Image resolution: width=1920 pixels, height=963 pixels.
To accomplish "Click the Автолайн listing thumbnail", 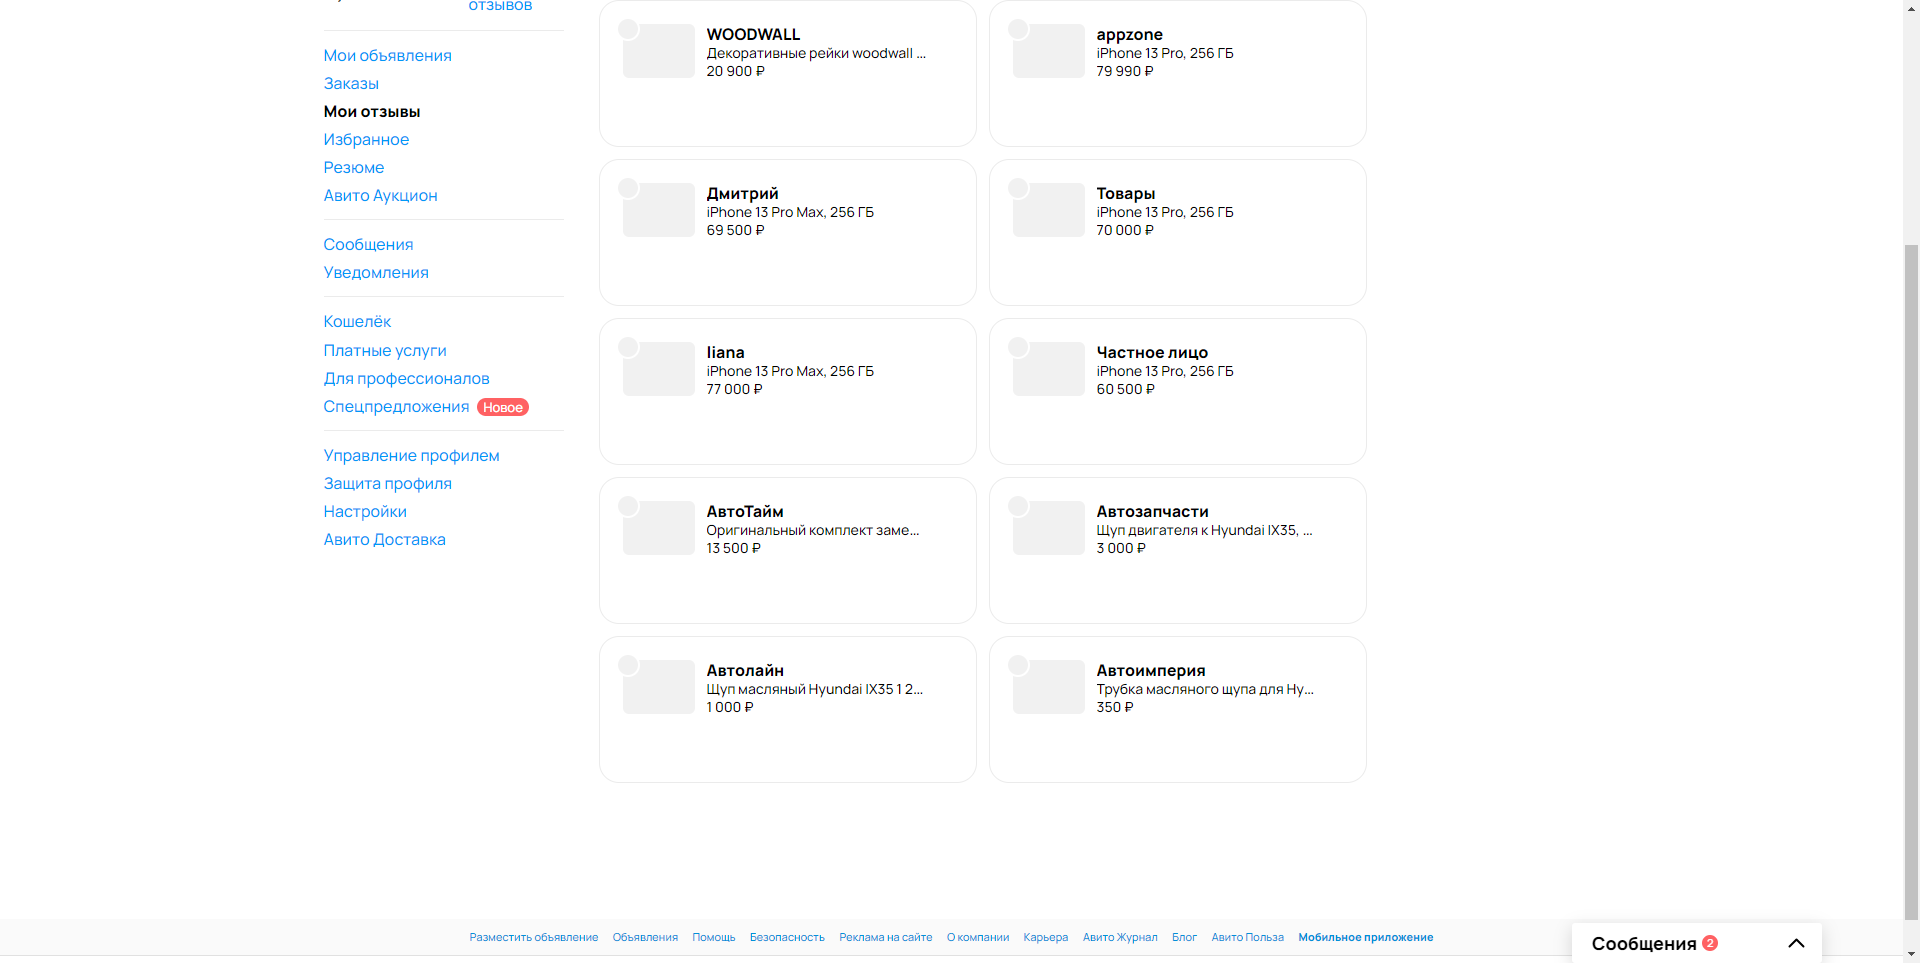I will pos(658,687).
